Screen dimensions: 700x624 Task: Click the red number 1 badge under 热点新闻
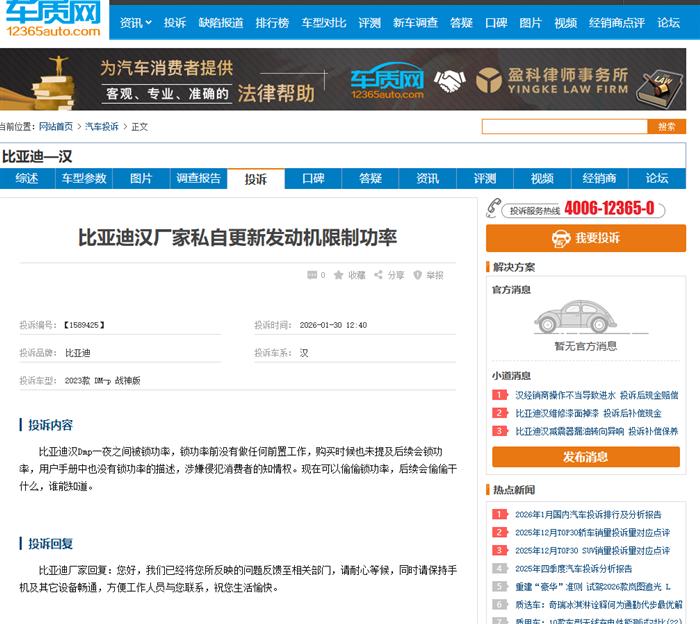tap(500, 515)
